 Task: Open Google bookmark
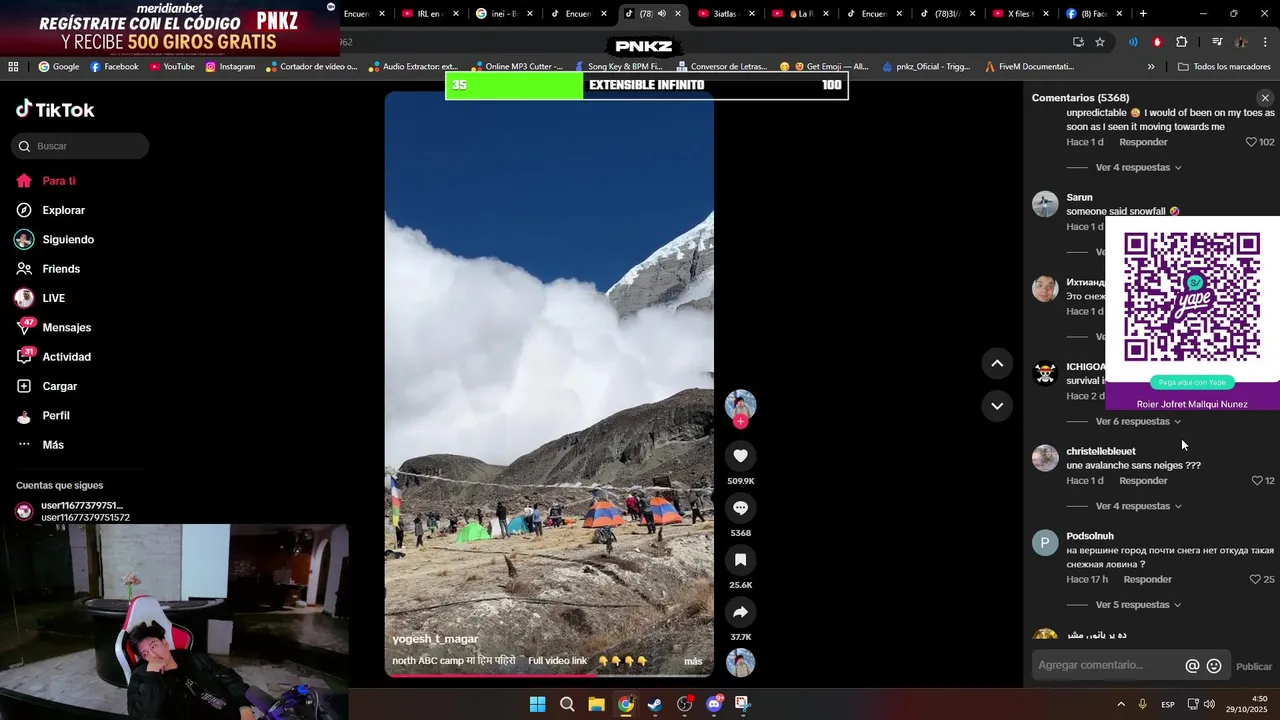[x=58, y=67]
